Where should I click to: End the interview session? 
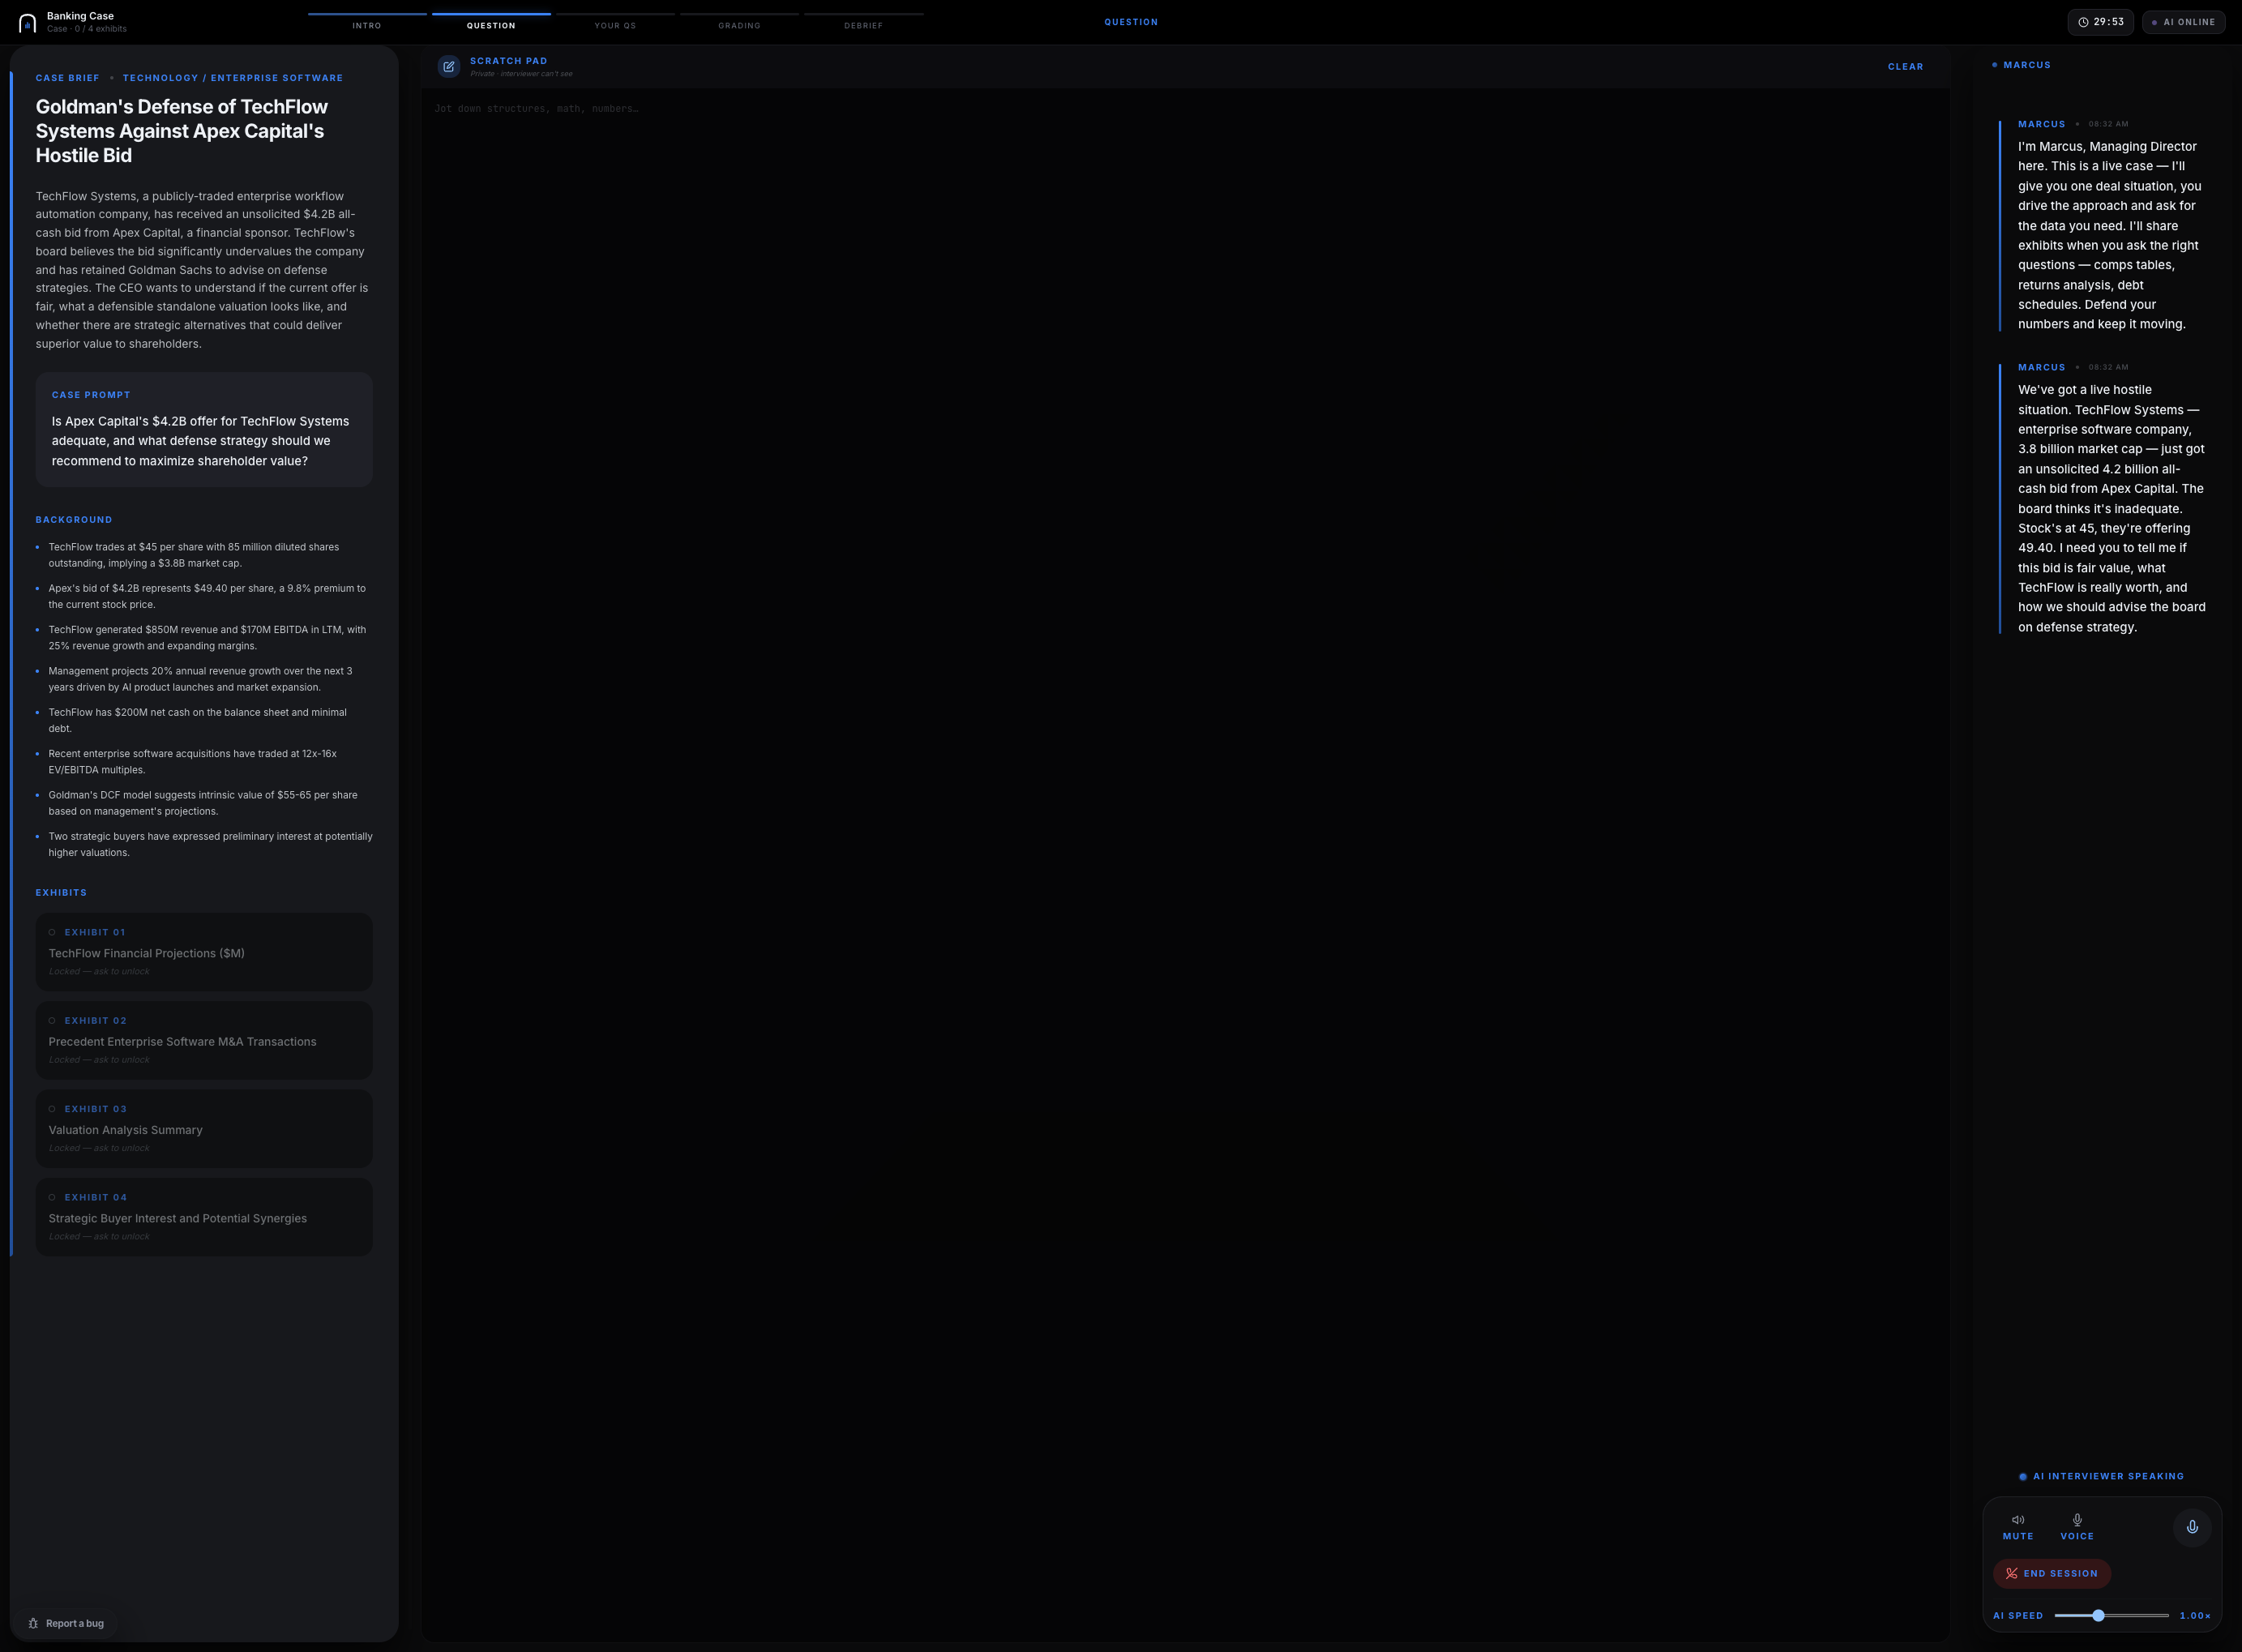click(2052, 1573)
